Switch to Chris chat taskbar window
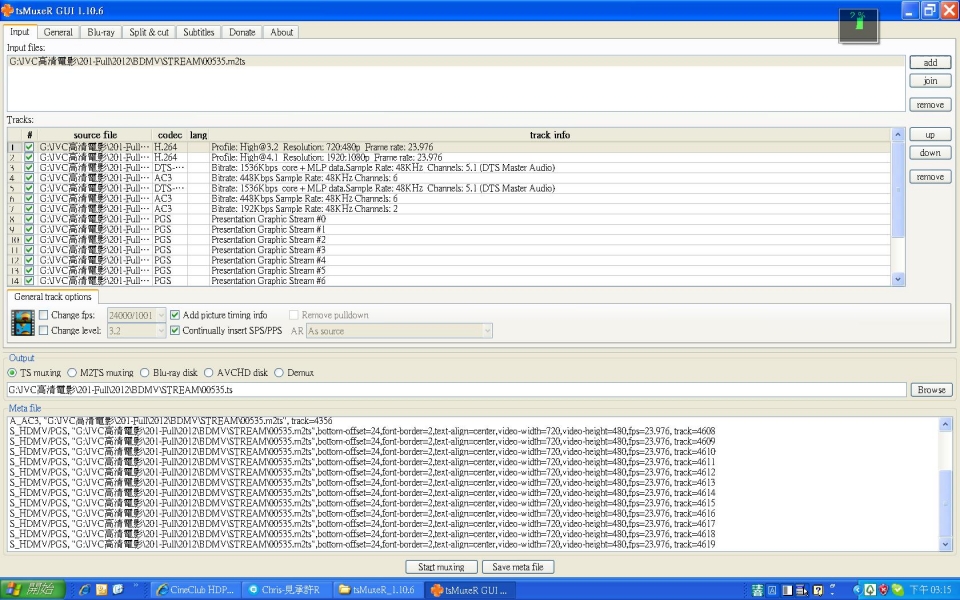 tap(287, 590)
